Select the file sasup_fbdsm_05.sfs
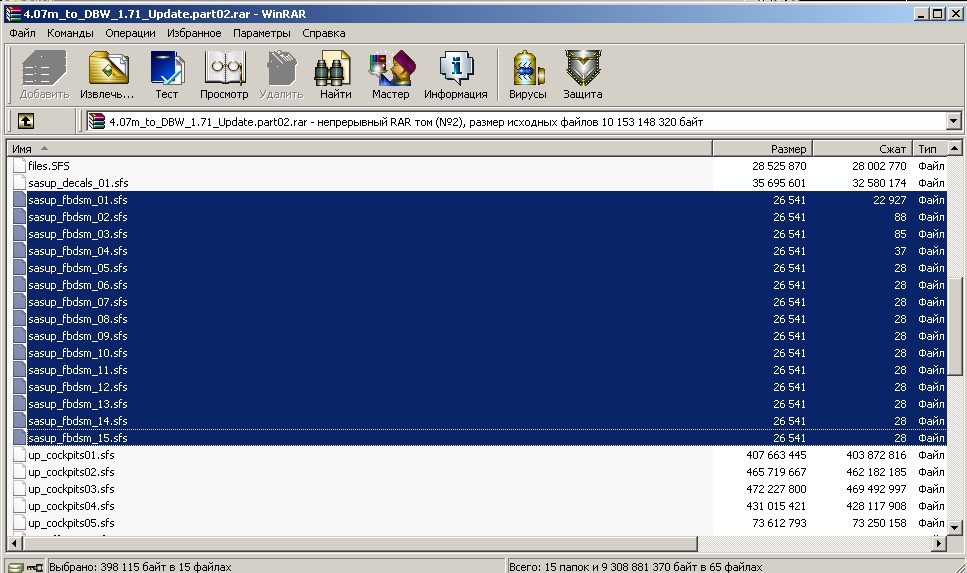This screenshot has width=967, height=573. coord(78,268)
